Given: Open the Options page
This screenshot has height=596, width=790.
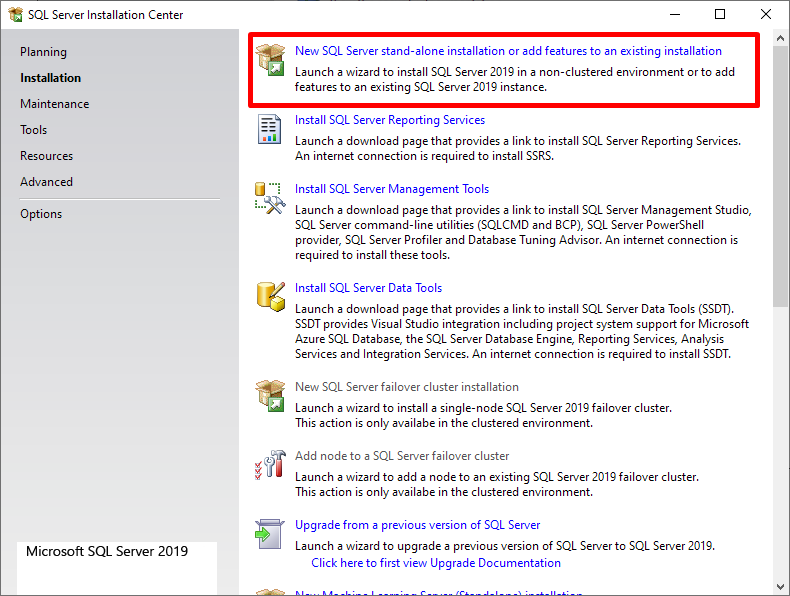Looking at the screenshot, I should 41,214.
